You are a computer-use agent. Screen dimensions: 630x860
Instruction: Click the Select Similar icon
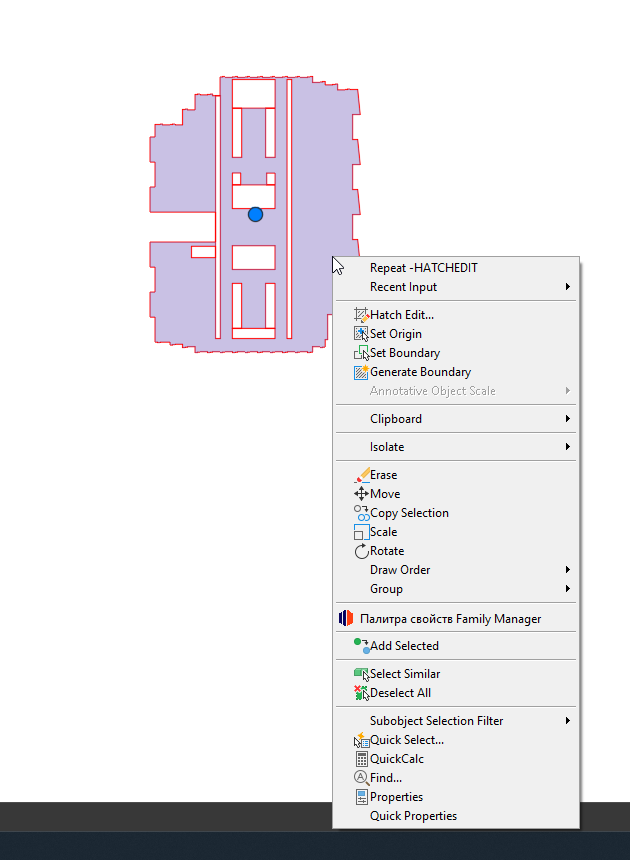(361, 674)
